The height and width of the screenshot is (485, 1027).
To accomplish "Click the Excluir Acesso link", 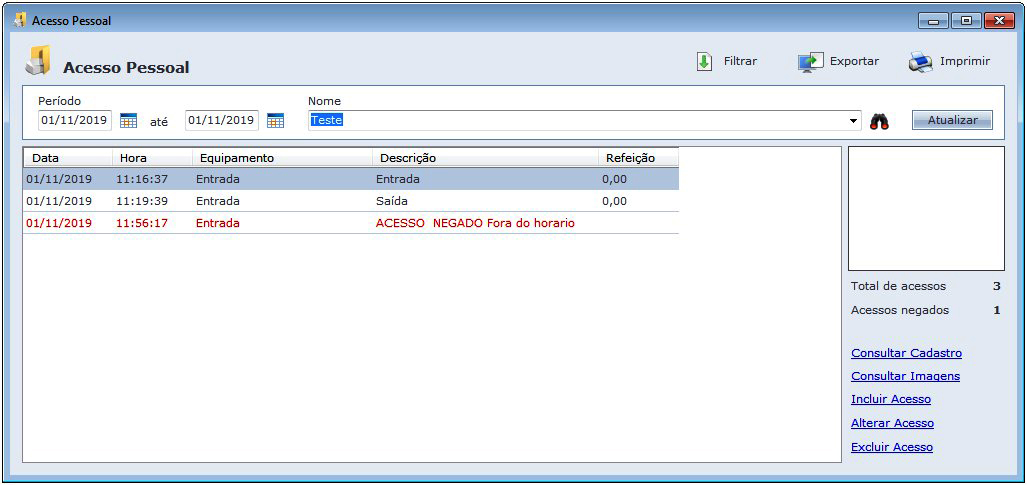I will [891, 447].
